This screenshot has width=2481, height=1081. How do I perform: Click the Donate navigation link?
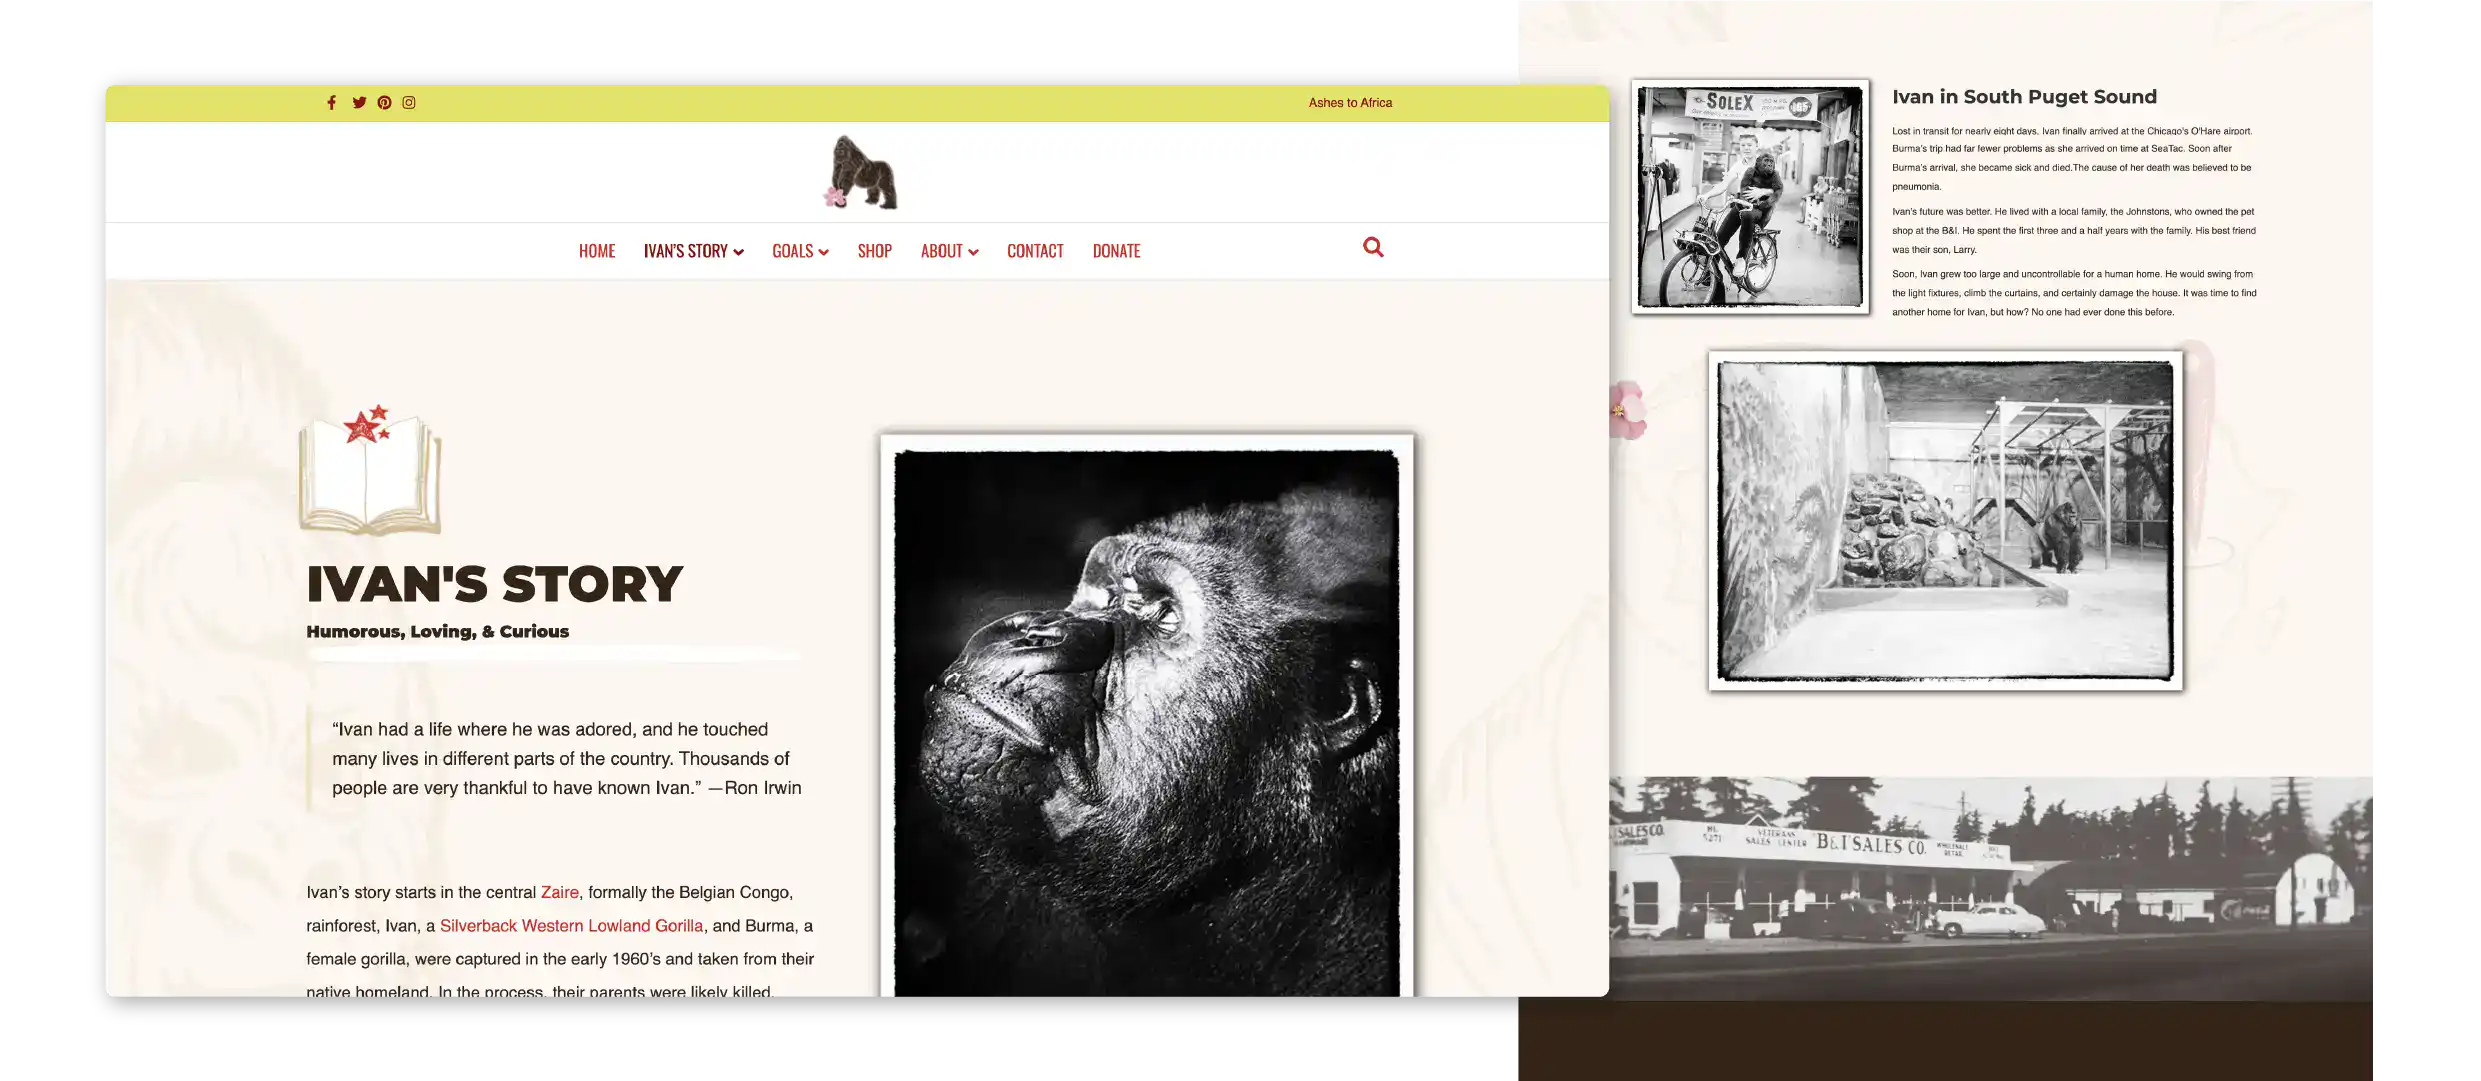coord(1116,251)
